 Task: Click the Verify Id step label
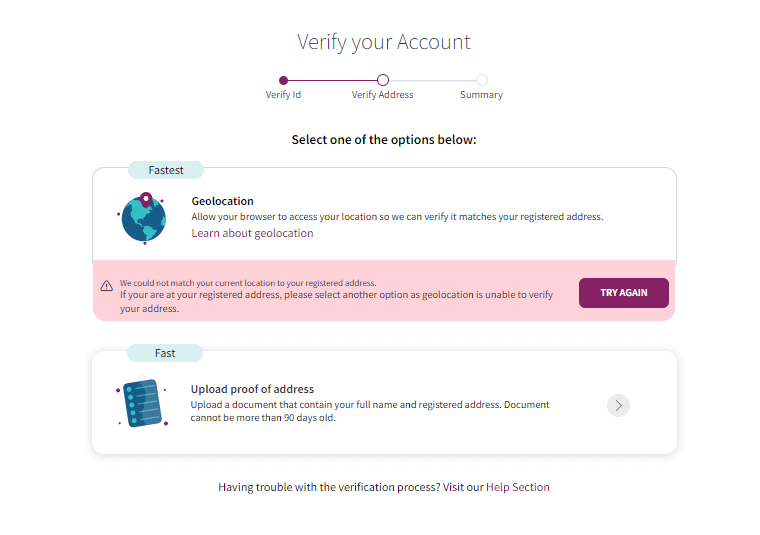(283, 94)
